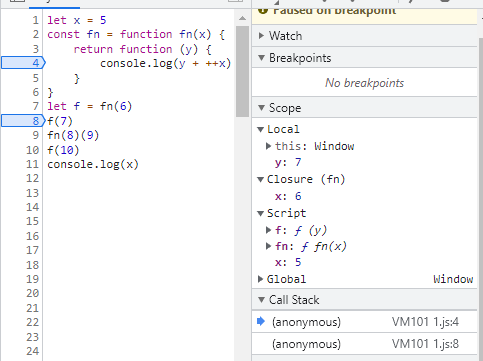Set breakpoint on line number 7
The image size is (483, 361).
[36, 106]
